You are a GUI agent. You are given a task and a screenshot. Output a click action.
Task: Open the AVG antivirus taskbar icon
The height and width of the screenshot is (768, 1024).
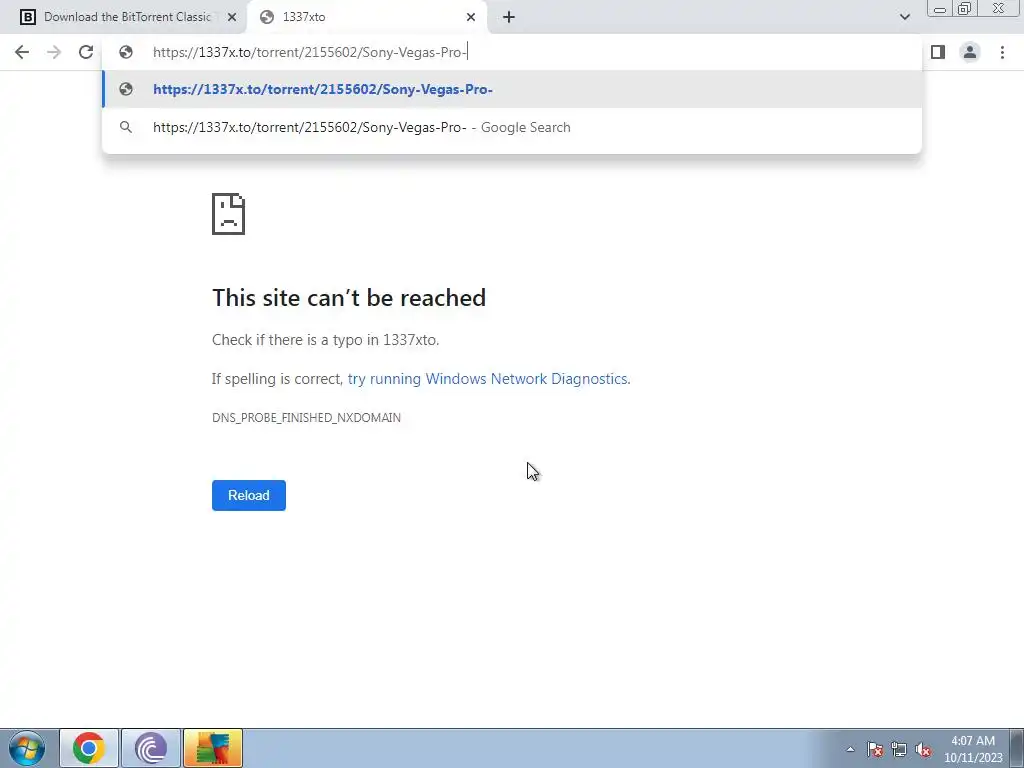point(213,748)
